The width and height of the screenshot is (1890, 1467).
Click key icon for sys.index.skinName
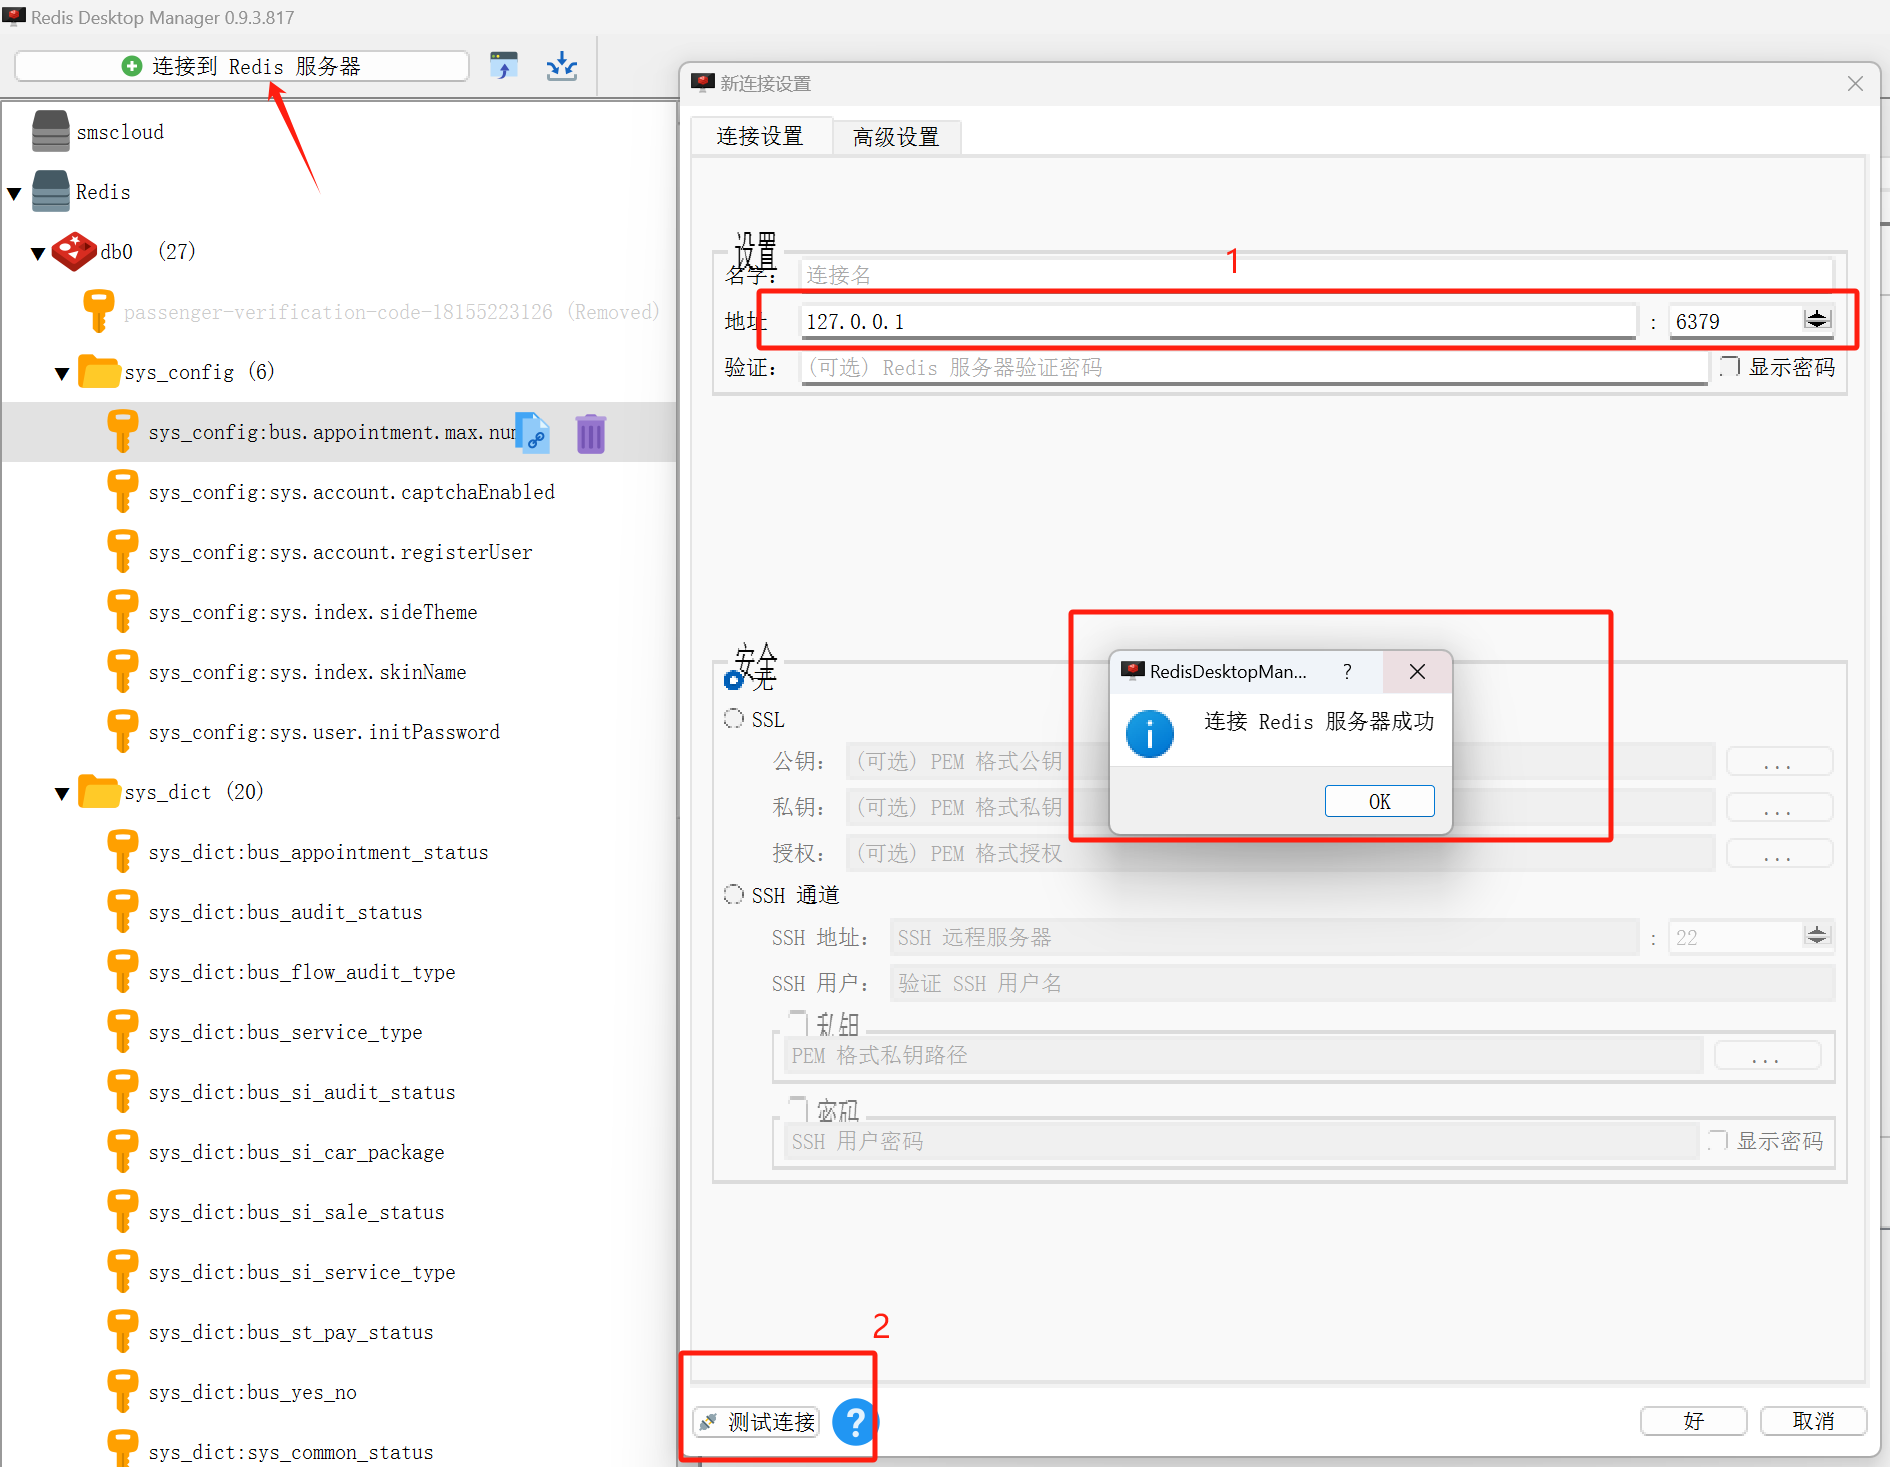click(122, 671)
